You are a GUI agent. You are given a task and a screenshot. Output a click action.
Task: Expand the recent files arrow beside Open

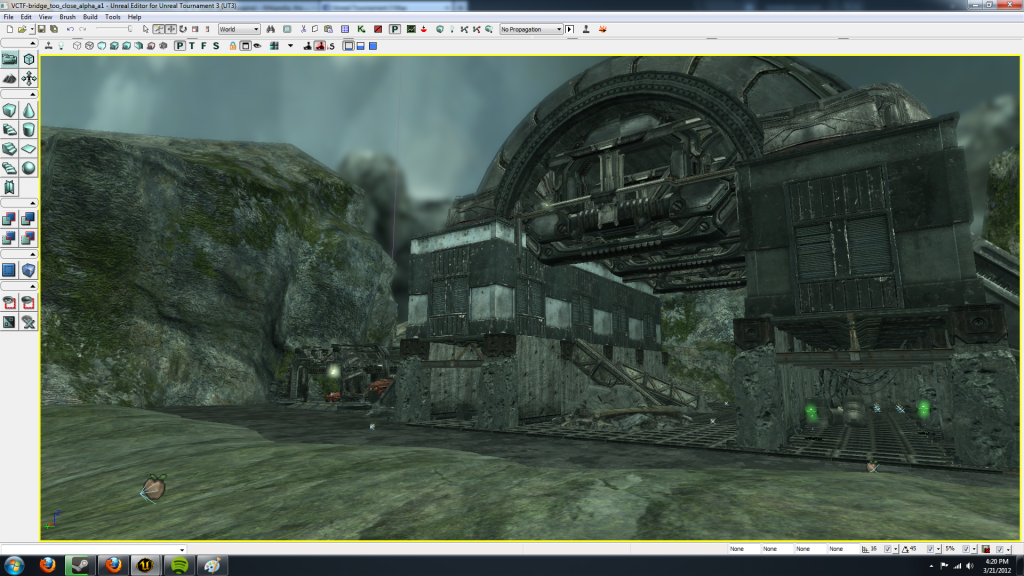[x=31, y=29]
